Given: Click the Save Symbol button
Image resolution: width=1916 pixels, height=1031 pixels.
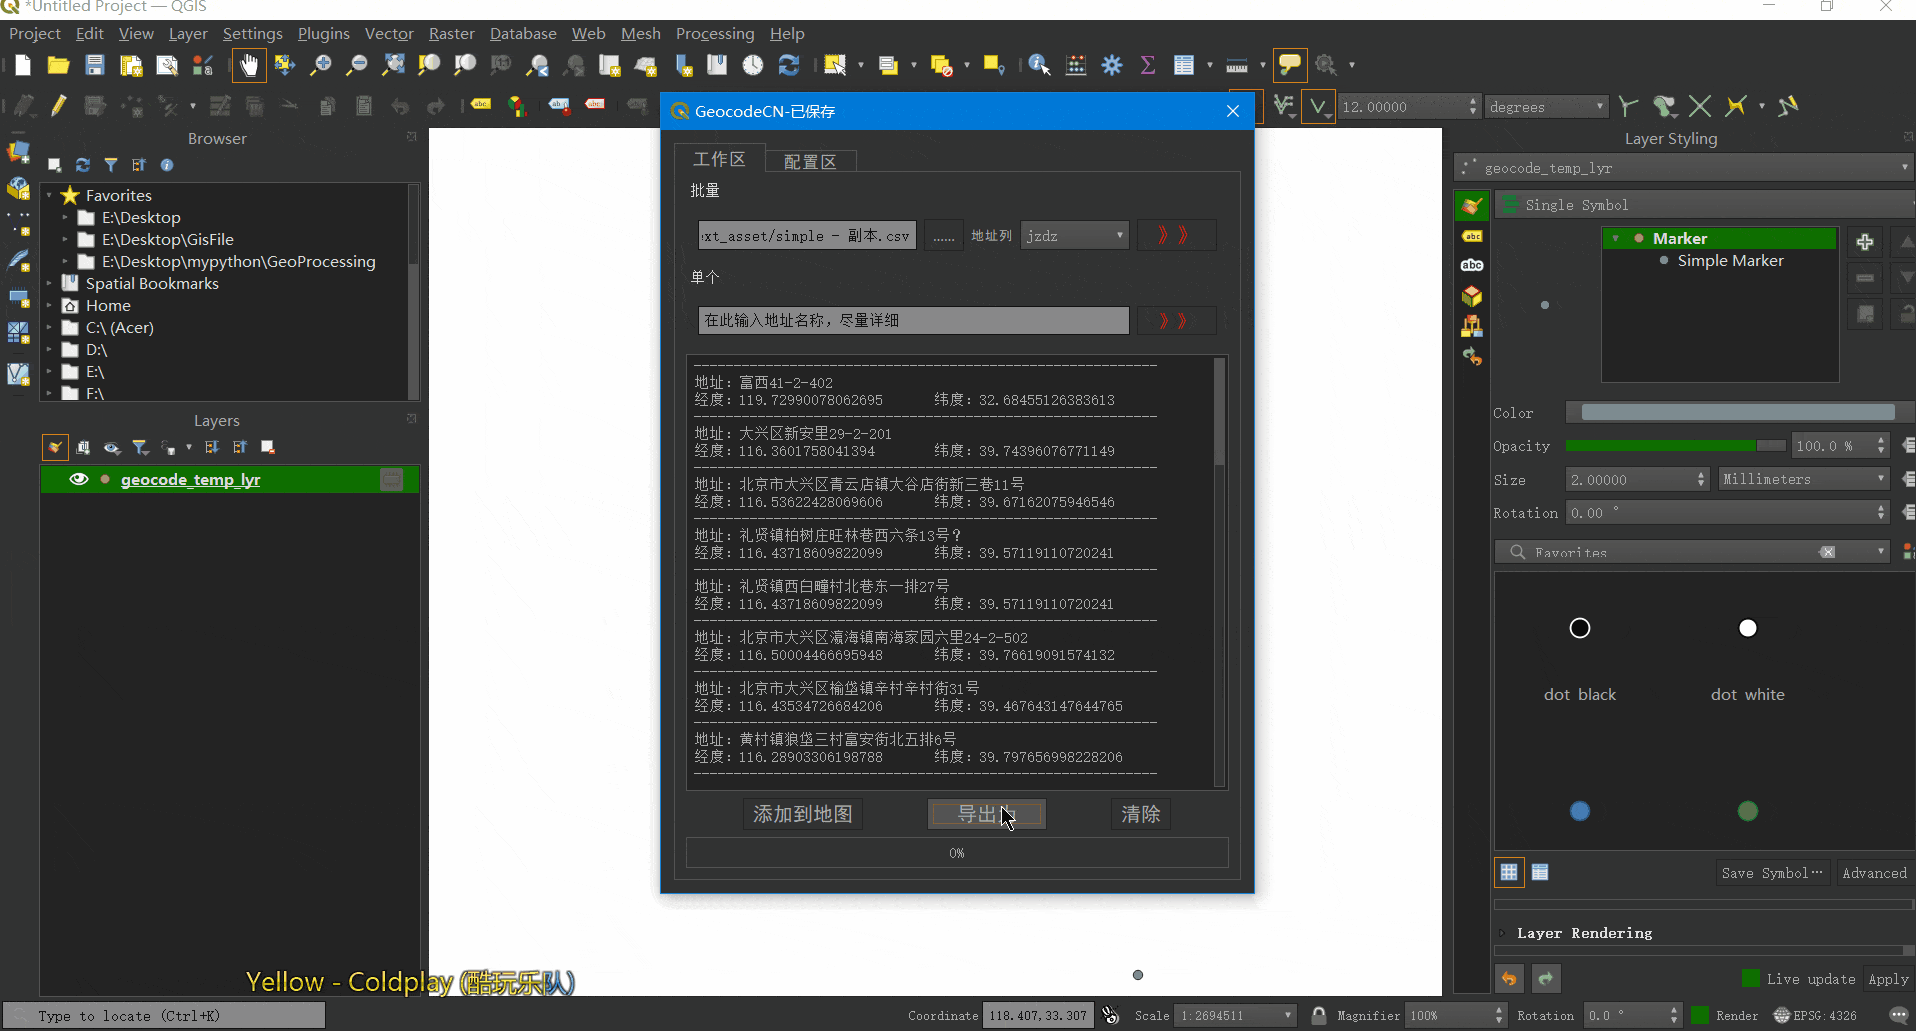Looking at the screenshot, I should click(x=1773, y=873).
